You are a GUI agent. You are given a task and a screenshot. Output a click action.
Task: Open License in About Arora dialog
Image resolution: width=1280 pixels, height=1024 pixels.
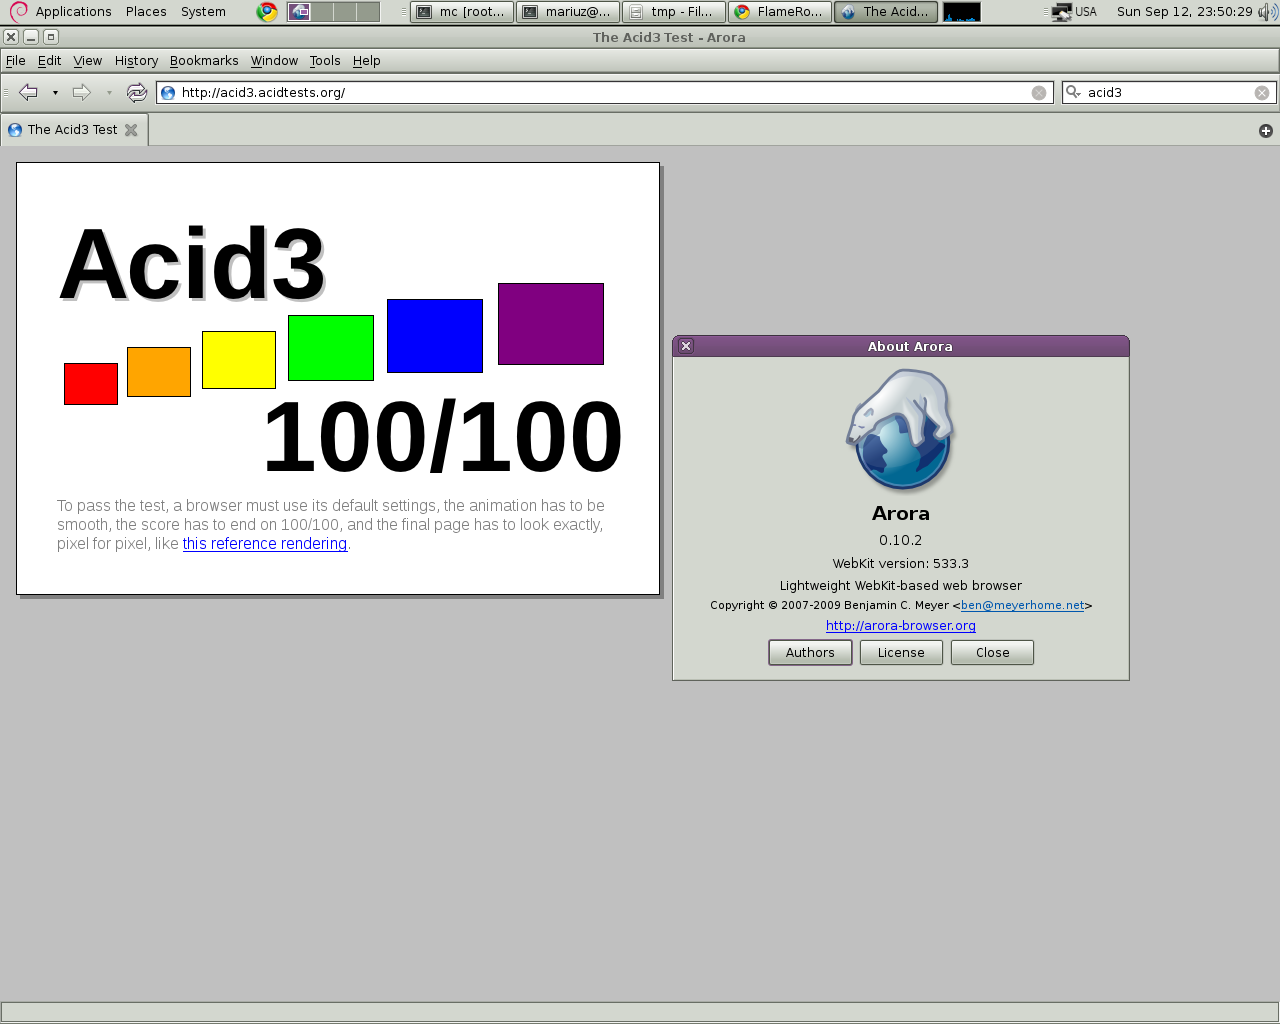pyautogui.click(x=901, y=653)
